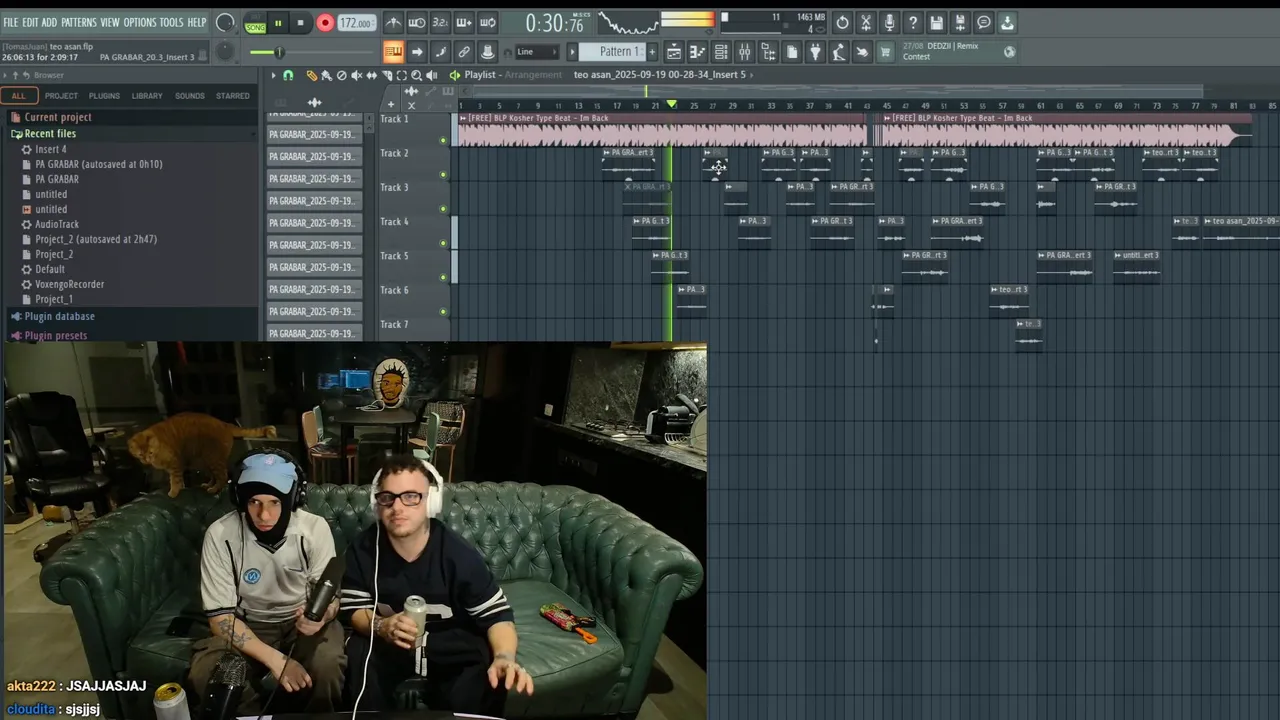Viewport: 1280px width, 720px height.
Task: Open the plugin picker plug icon
Action: point(816,52)
